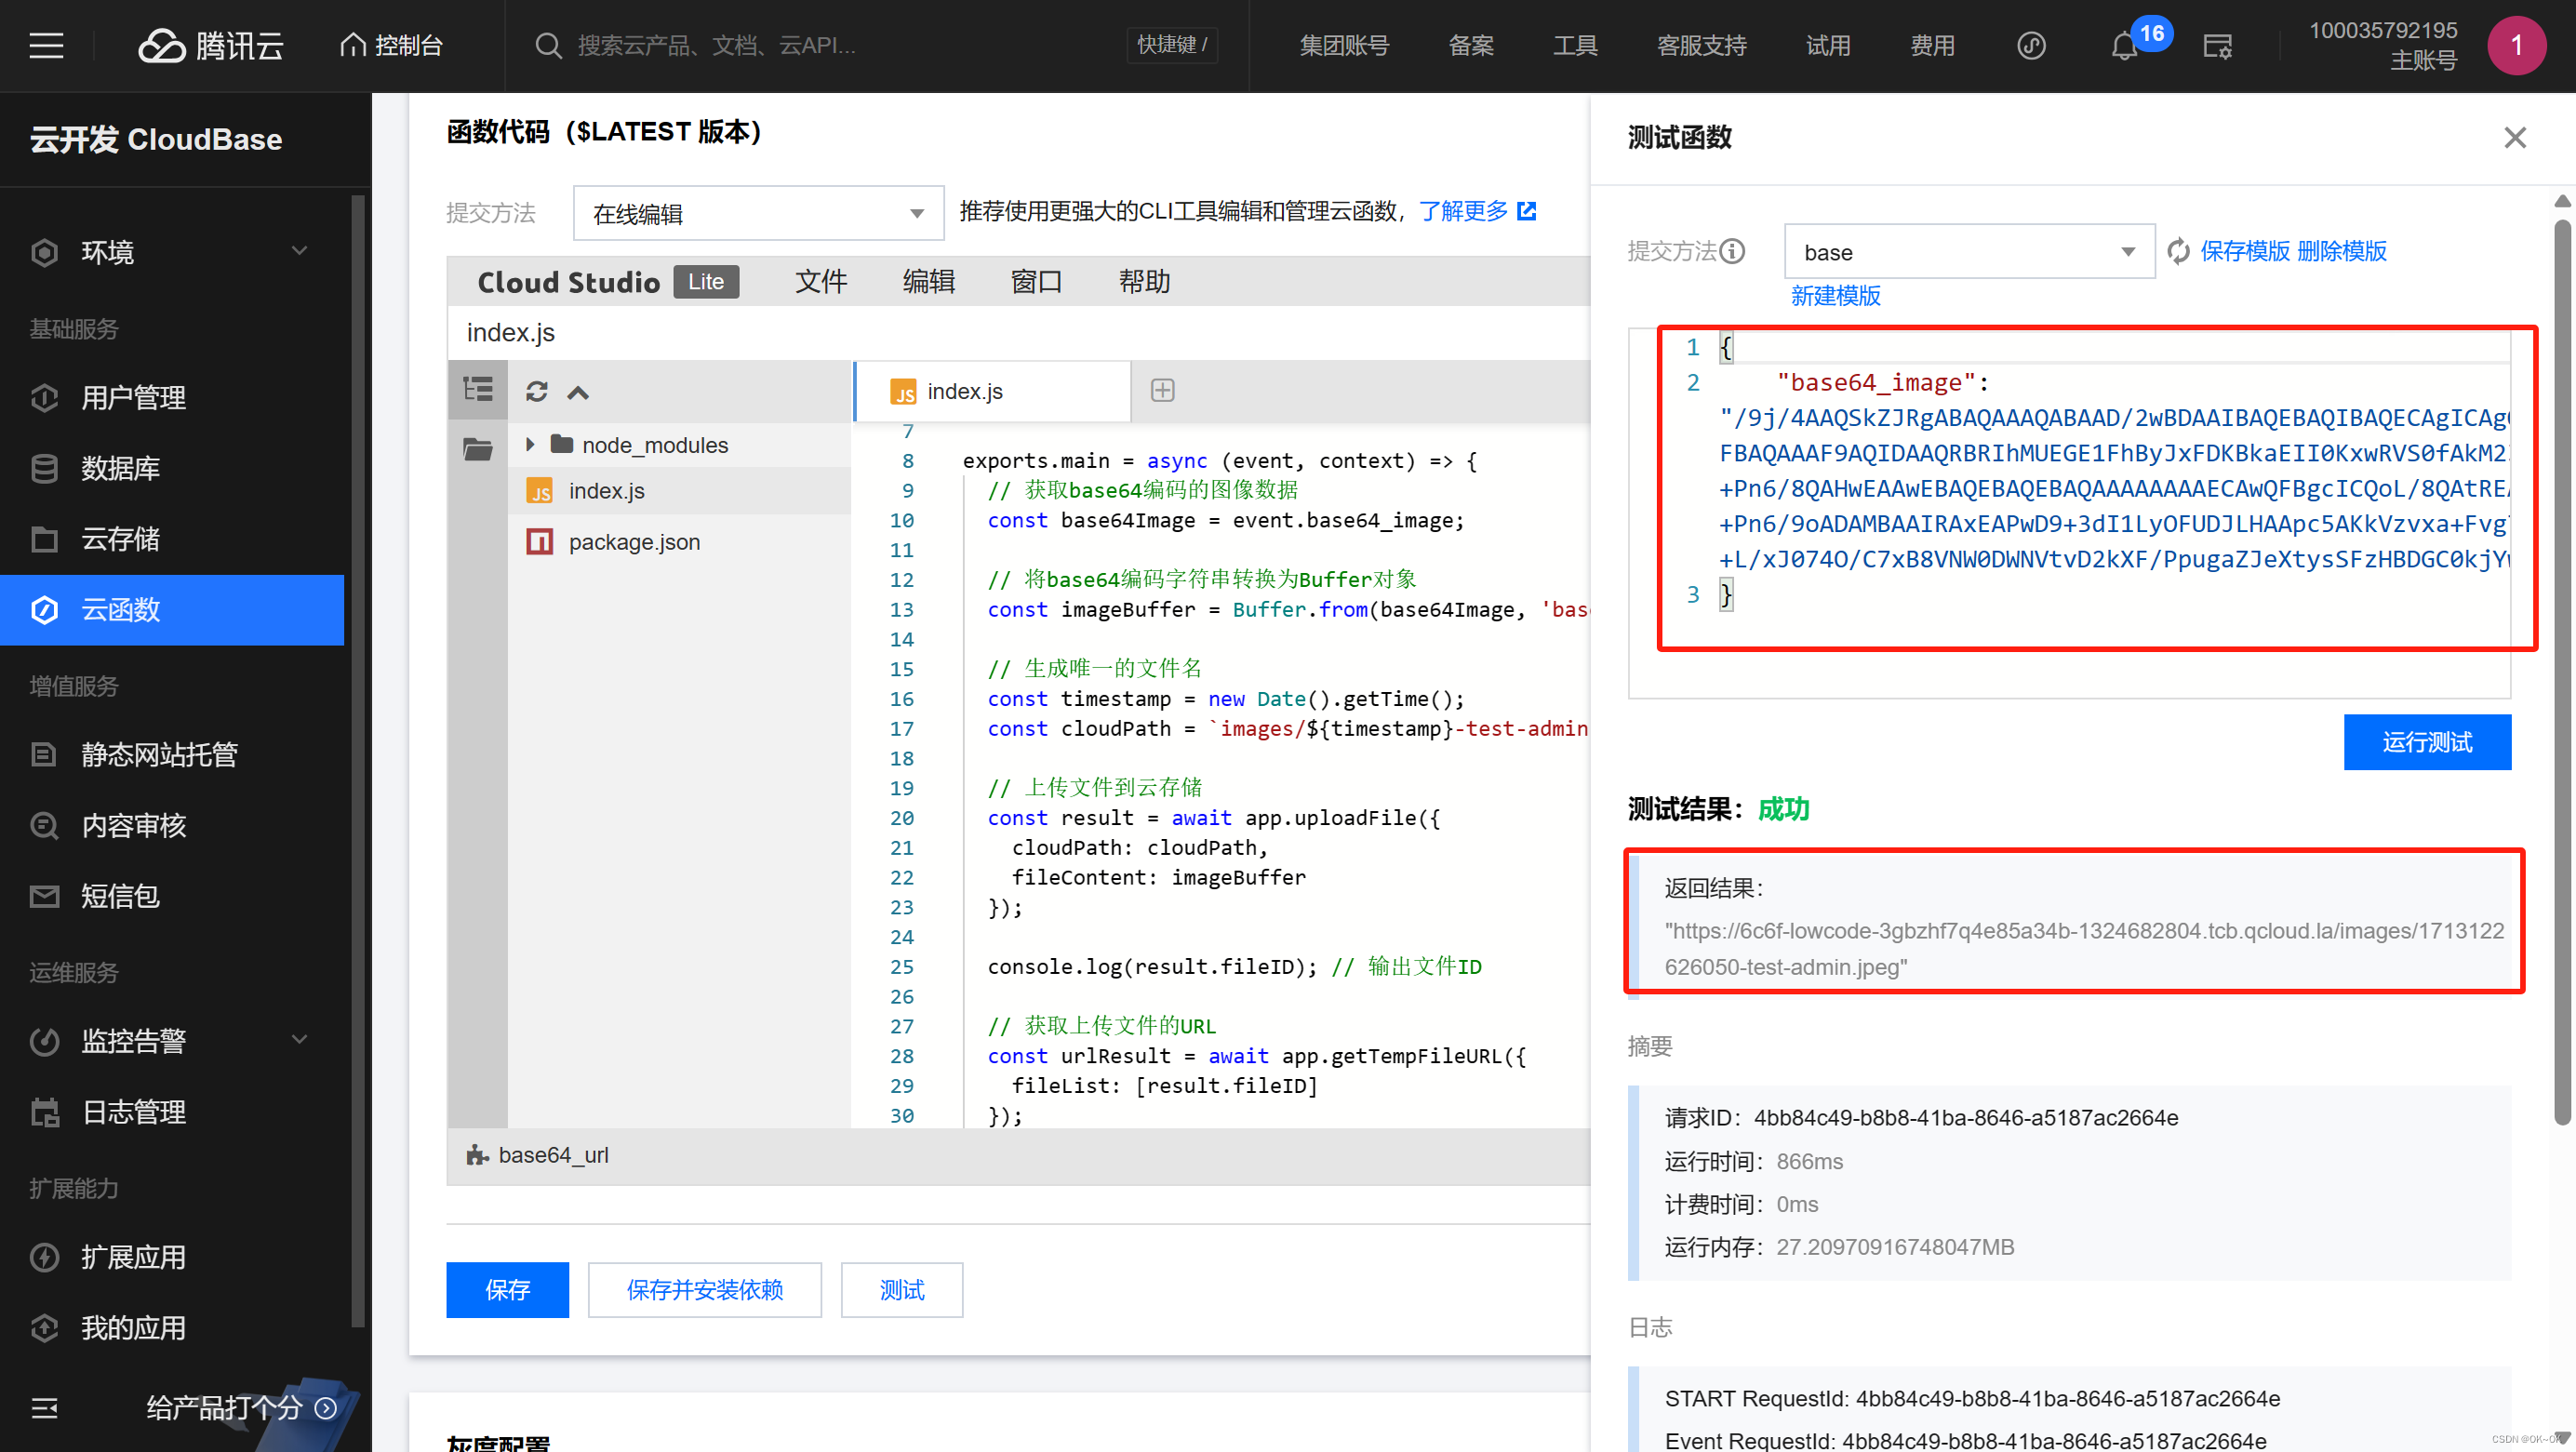Click base64_url in the status bar
2576x1452 pixels.
click(554, 1154)
